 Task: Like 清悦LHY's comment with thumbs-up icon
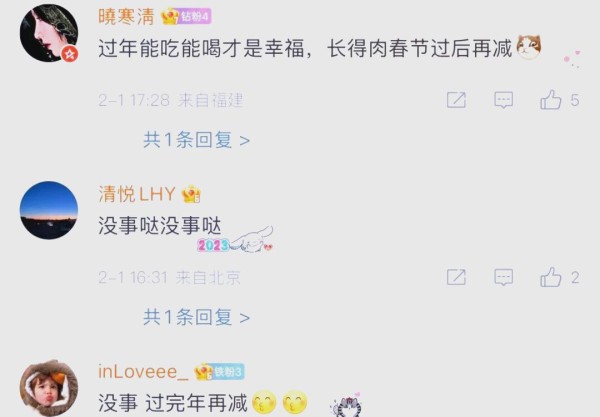tap(550, 277)
